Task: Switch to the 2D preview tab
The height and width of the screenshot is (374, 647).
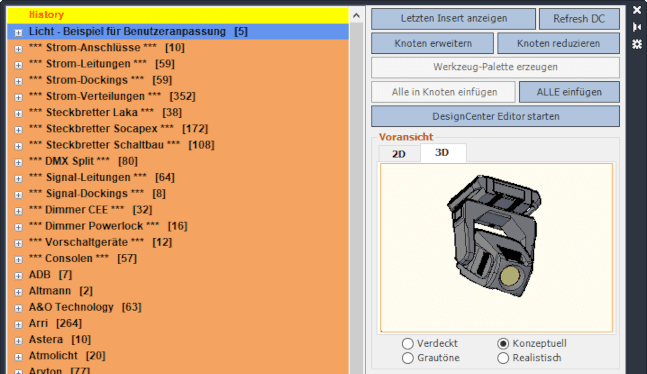Action: coord(399,154)
